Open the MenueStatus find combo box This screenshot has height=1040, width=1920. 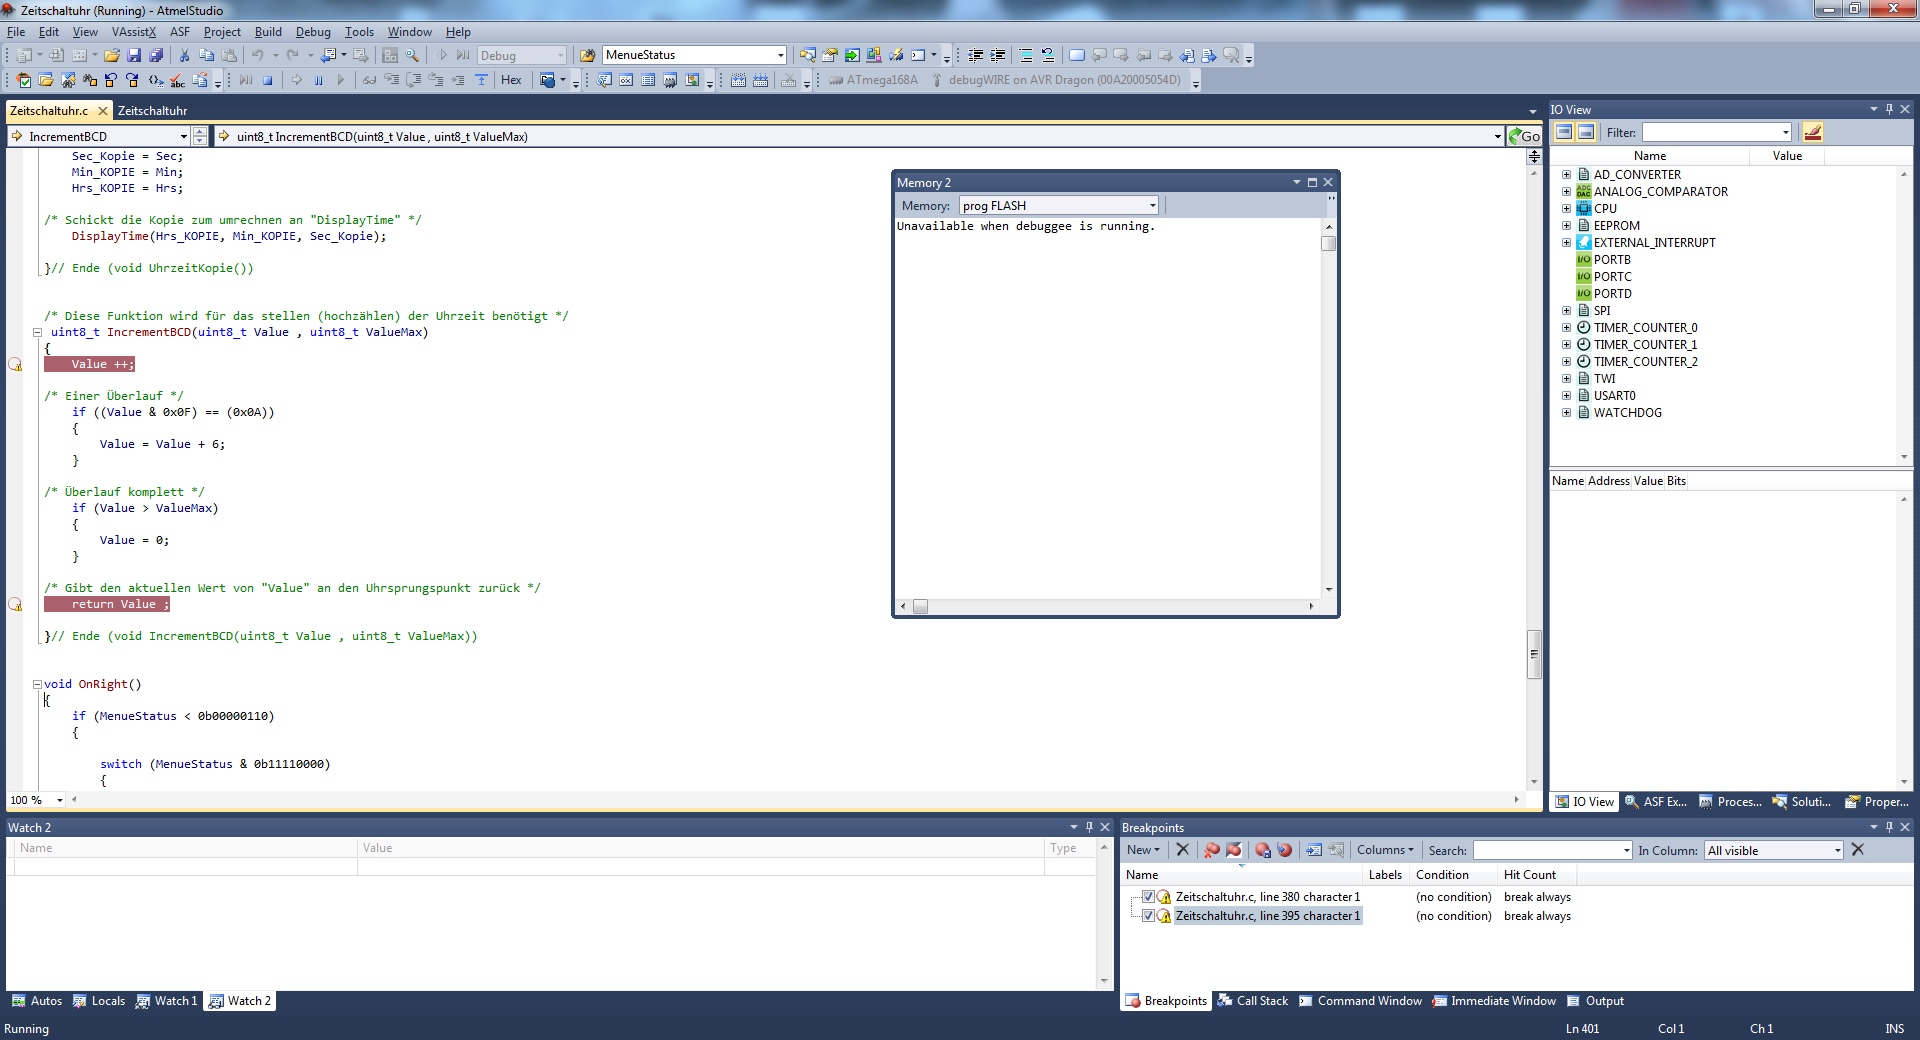click(781, 55)
